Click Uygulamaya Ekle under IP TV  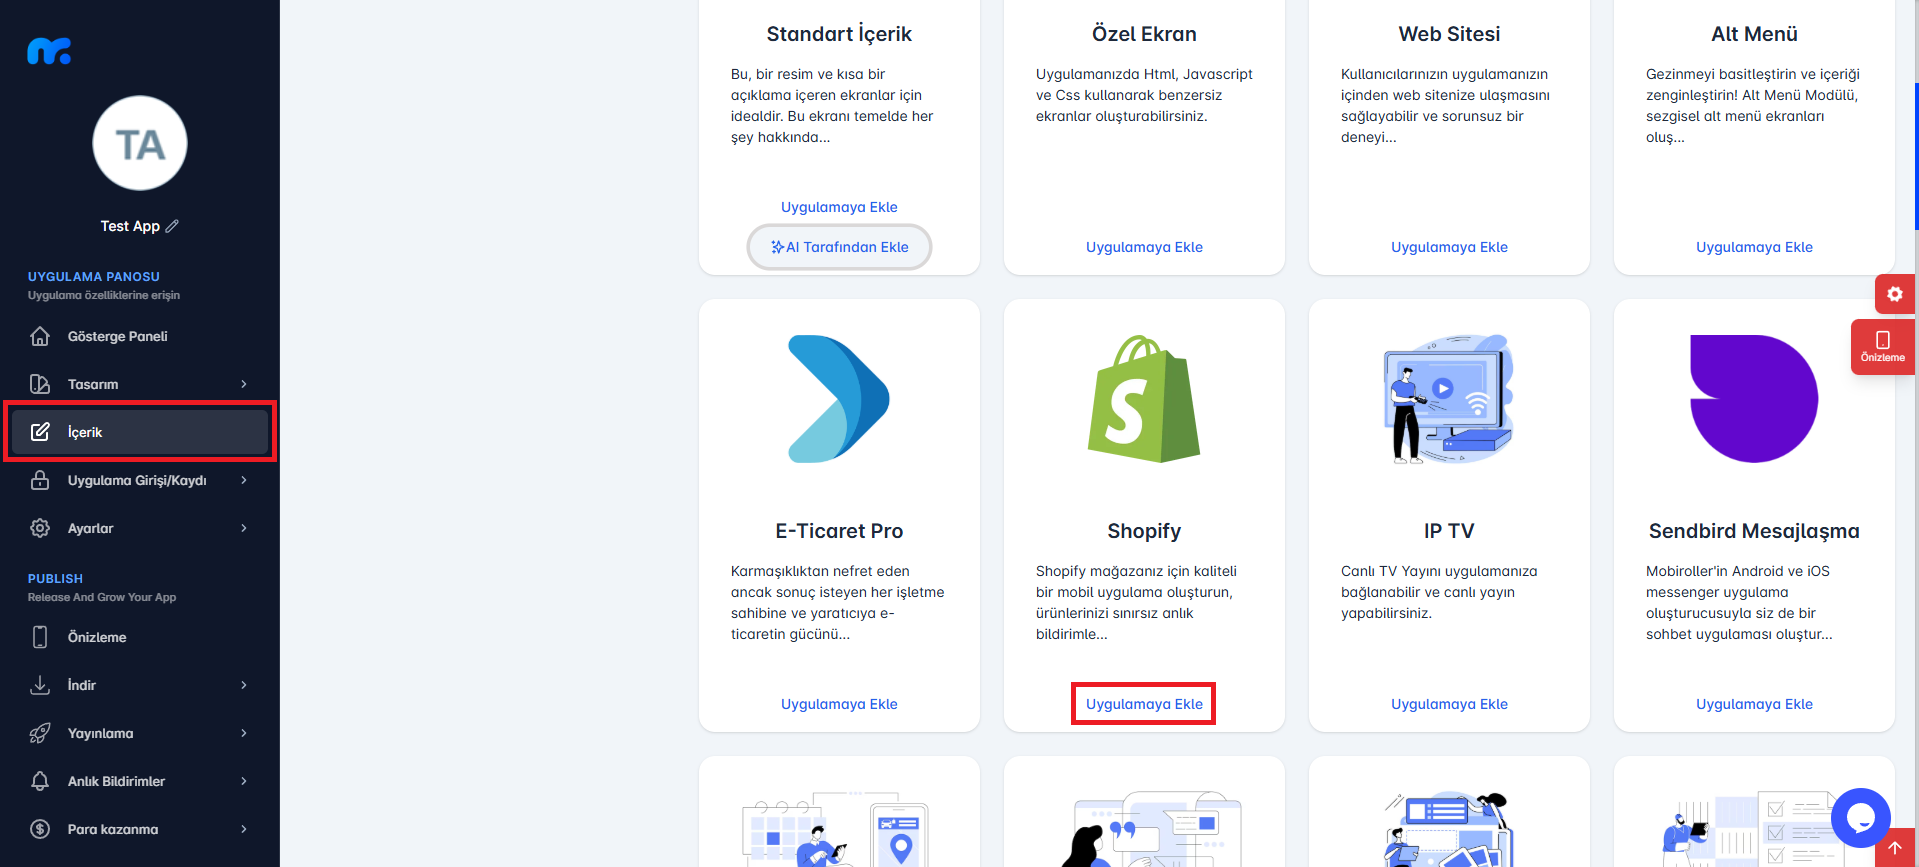click(1449, 704)
